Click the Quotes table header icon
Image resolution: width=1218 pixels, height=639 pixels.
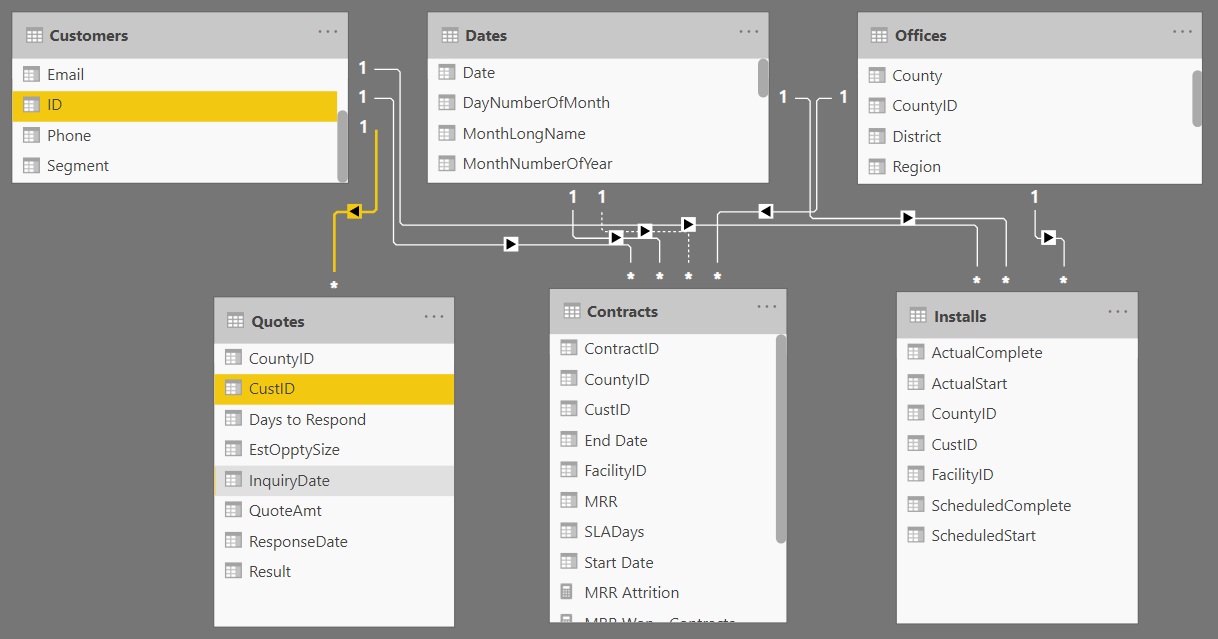click(x=235, y=321)
